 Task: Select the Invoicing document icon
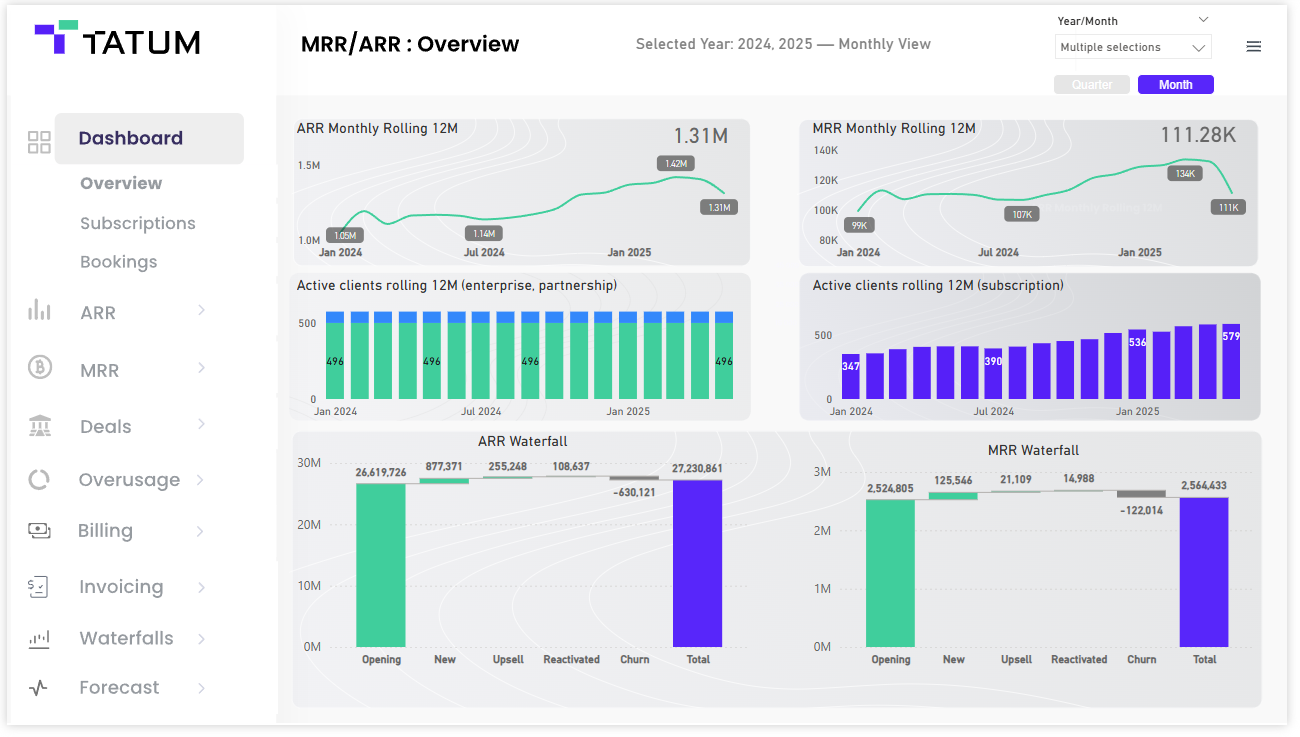40,587
